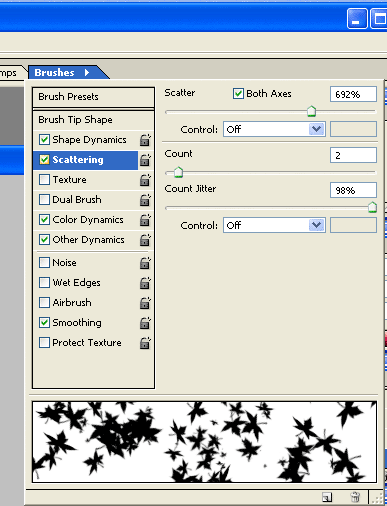Uncheck the Both Axes checkbox
The width and height of the screenshot is (387, 506).
(x=238, y=94)
